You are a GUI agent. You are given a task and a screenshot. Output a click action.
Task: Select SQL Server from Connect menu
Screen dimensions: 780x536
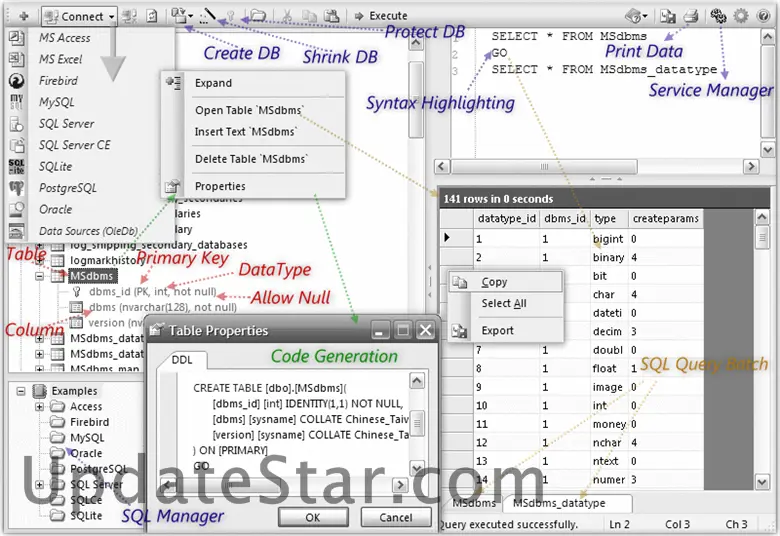click(x=67, y=123)
